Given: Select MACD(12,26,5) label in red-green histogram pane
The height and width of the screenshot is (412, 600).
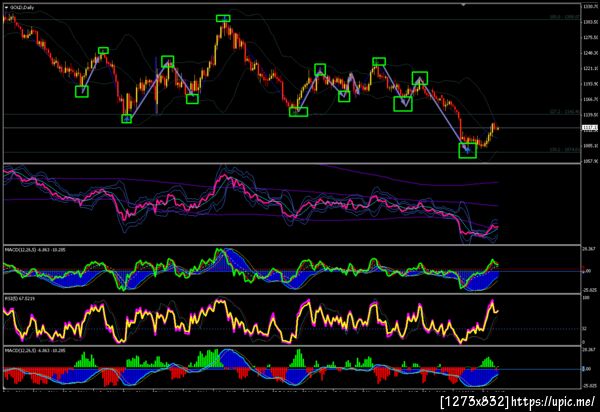Looking at the screenshot, I should pyautogui.click(x=35, y=350).
